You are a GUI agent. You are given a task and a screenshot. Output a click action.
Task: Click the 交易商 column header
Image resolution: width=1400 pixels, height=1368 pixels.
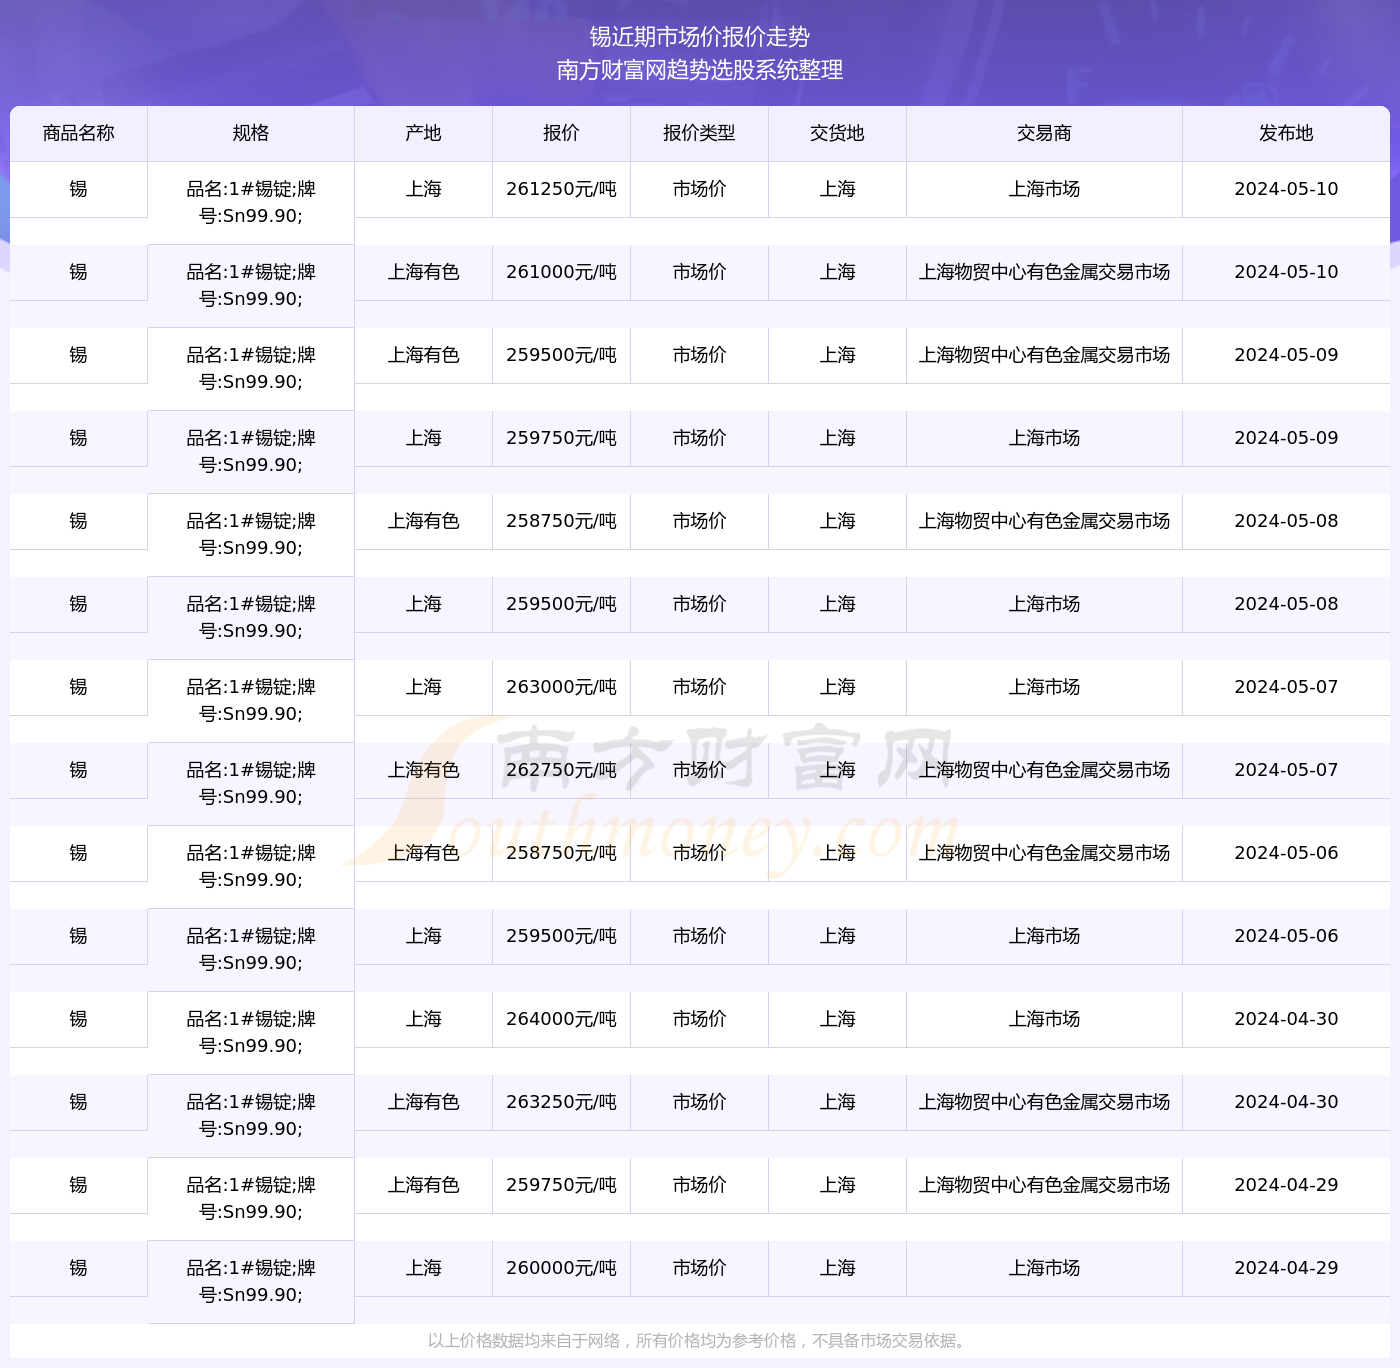coord(1045,133)
